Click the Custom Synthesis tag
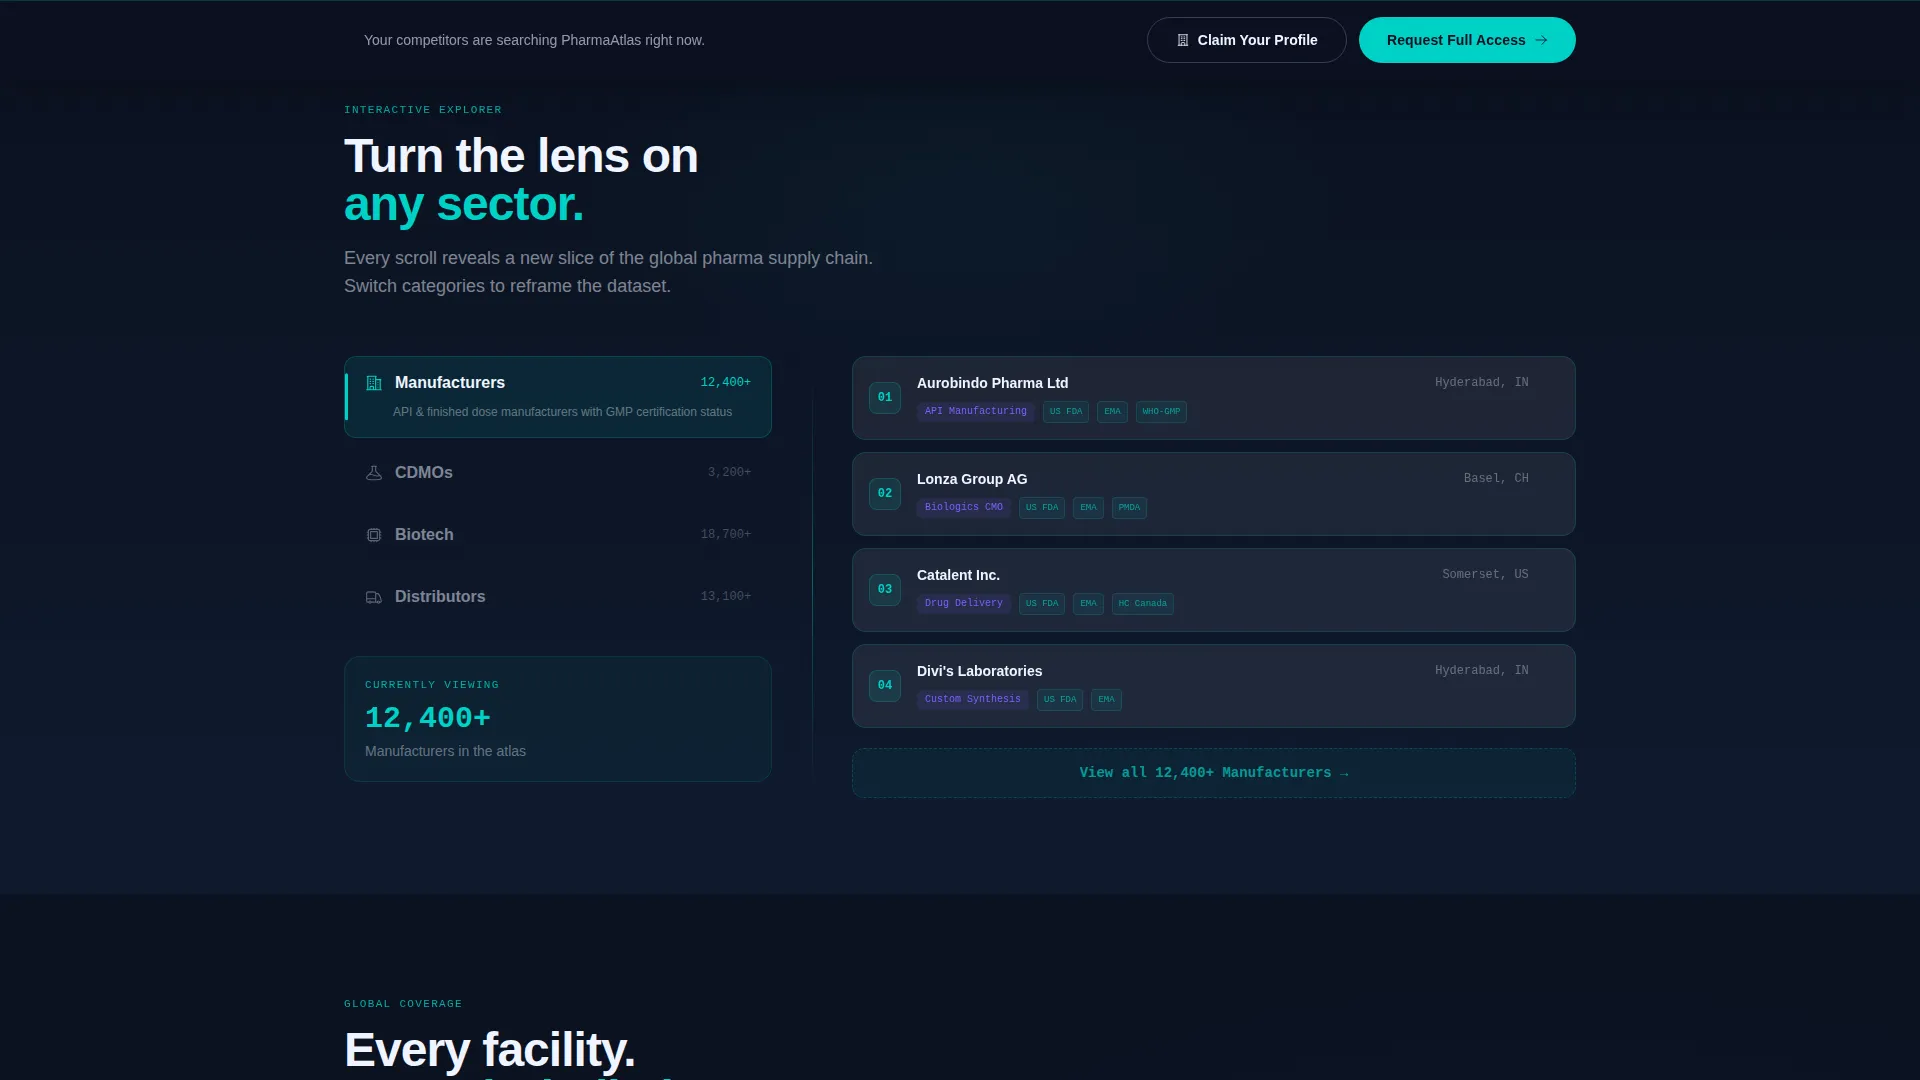The width and height of the screenshot is (1920, 1080). (973, 700)
